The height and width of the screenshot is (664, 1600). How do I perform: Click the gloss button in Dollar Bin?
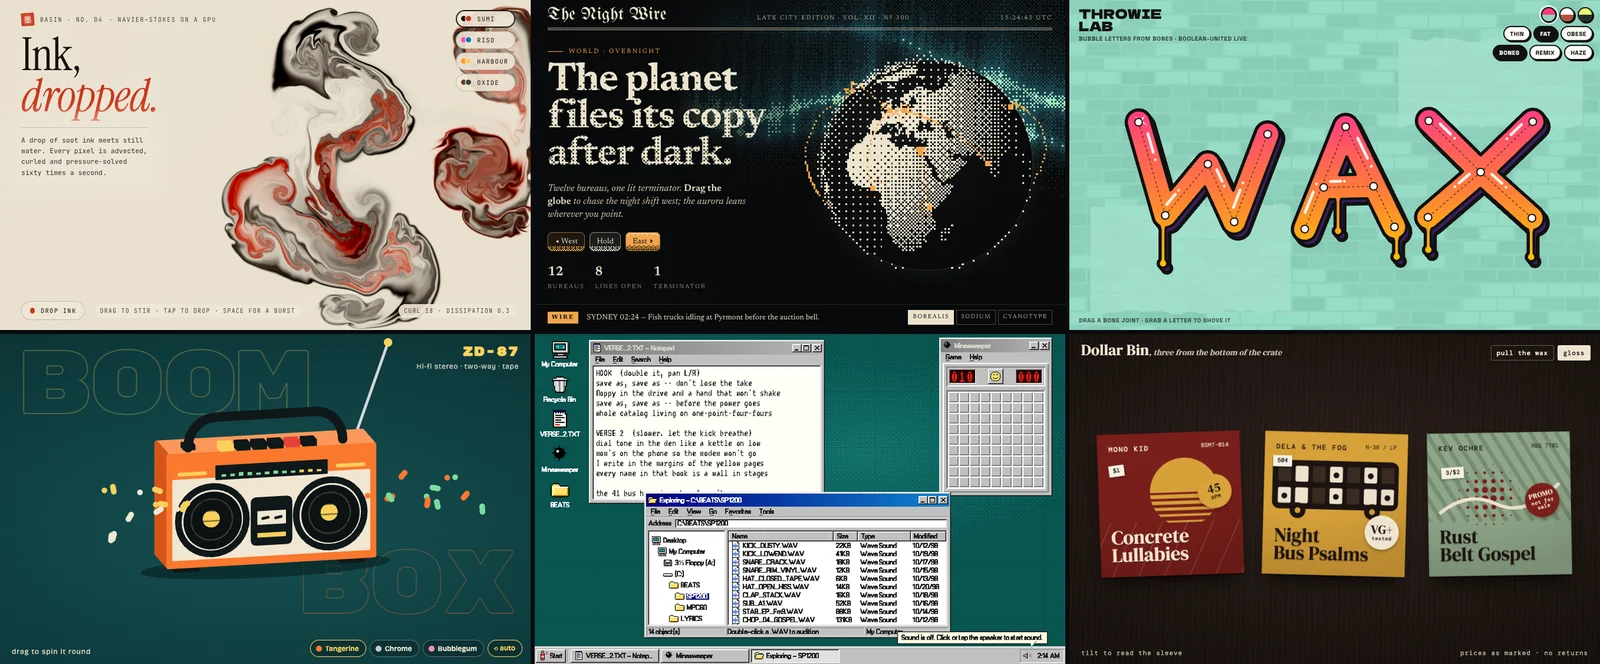click(1574, 353)
